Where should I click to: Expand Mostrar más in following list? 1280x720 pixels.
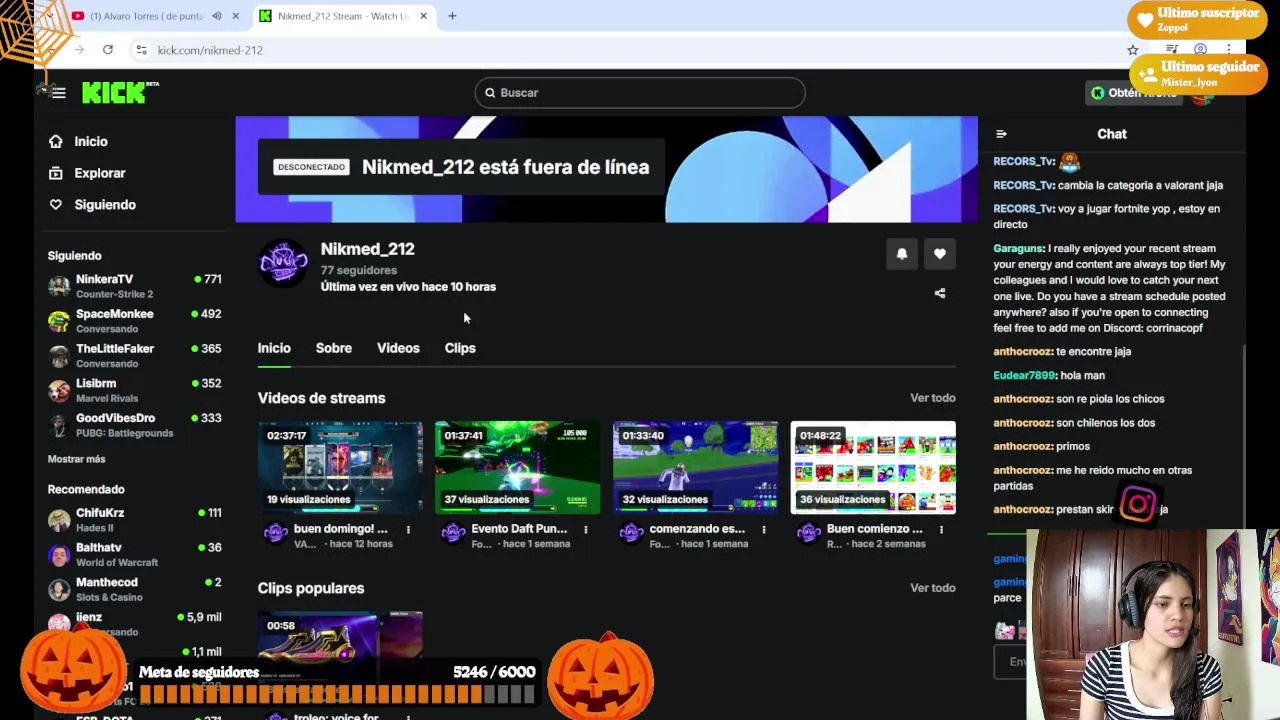pos(77,459)
